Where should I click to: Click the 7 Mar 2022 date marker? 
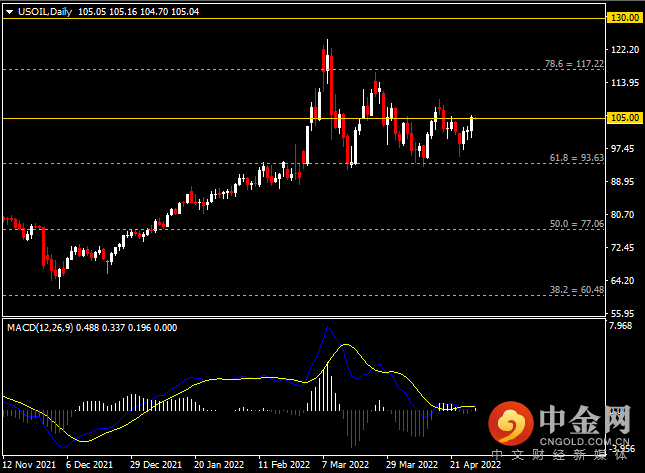pos(346,465)
